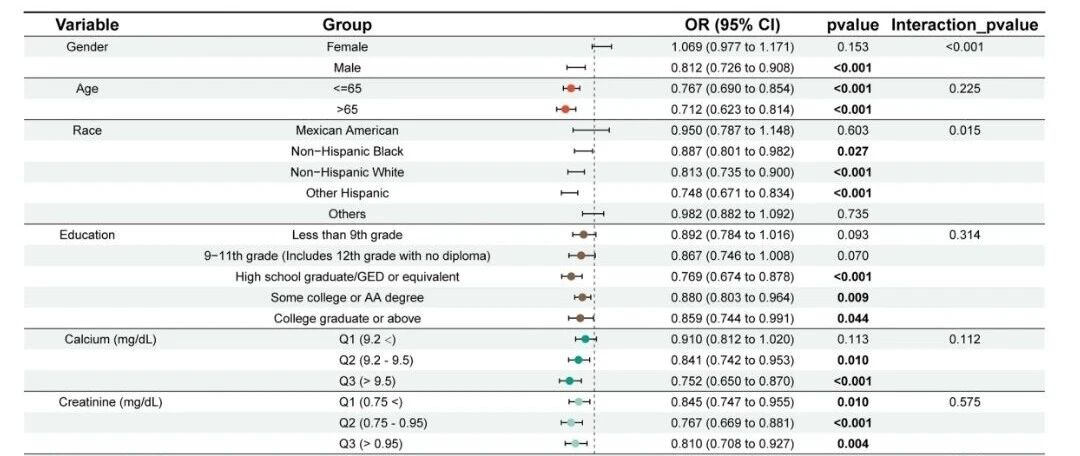Click the light green marker for Creatinine Q3
Image resolution: width=1080 pixels, height=456 pixels.
[576, 444]
